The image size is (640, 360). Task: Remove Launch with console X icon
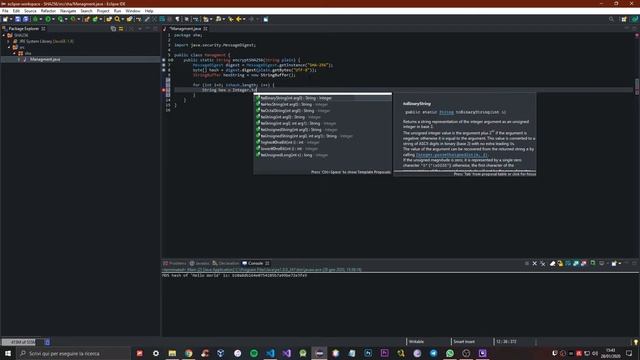click(535, 264)
